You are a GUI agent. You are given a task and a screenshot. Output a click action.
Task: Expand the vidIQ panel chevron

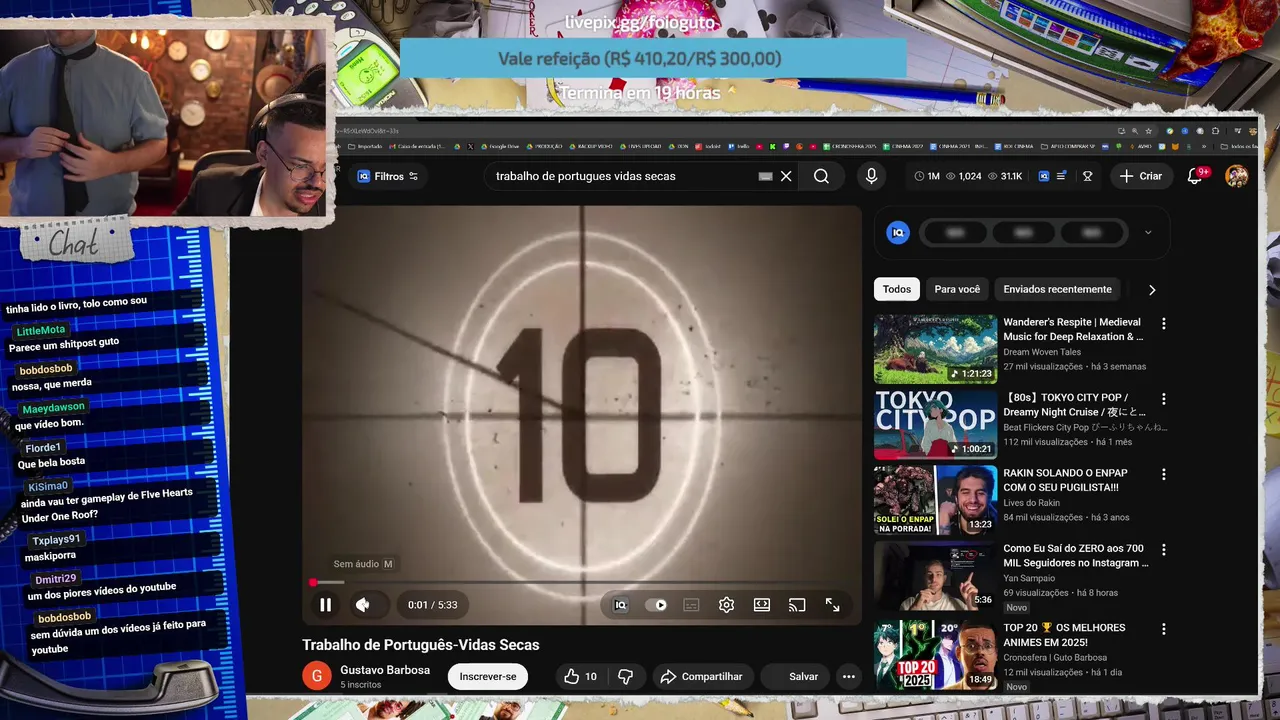coord(1148,233)
